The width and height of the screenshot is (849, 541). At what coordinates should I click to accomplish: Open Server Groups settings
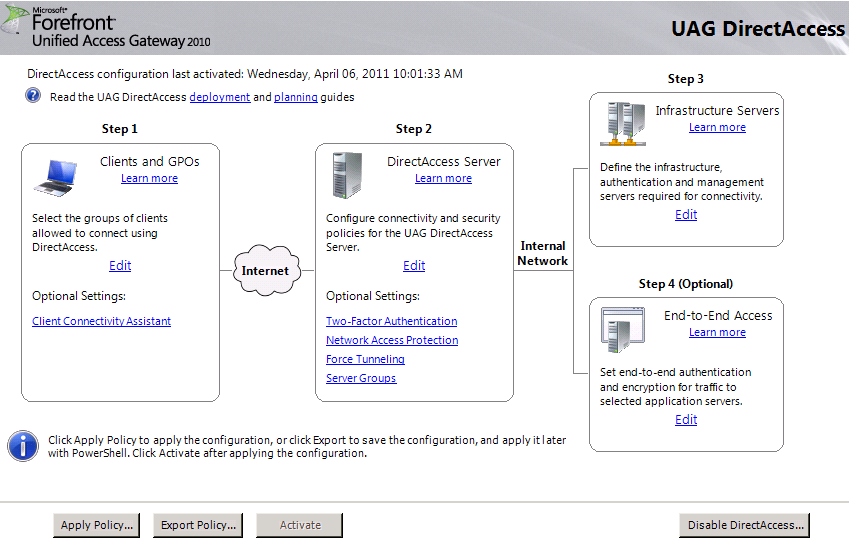pyautogui.click(x=361, y=378)
